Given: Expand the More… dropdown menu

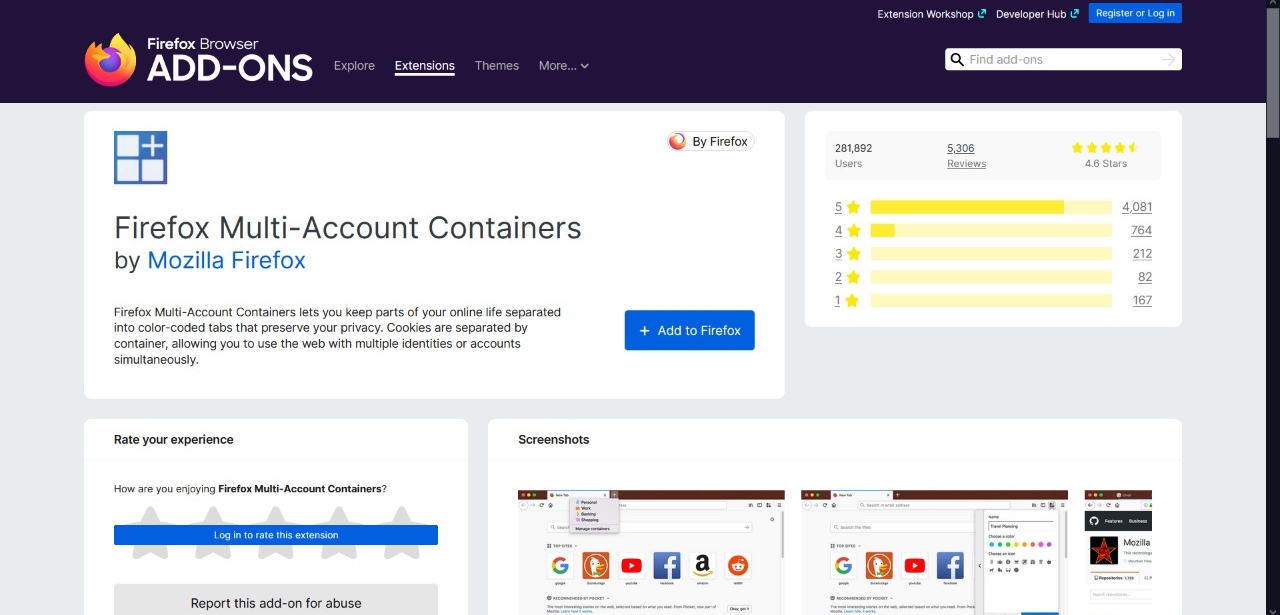Looking at the screenshot, I should click(564, 66).
